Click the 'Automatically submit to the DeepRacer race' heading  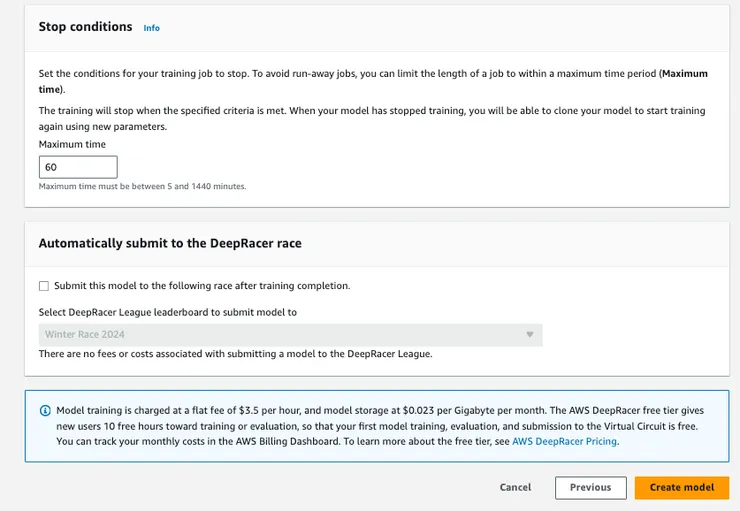pyautogui.click(x=170, y=243)
